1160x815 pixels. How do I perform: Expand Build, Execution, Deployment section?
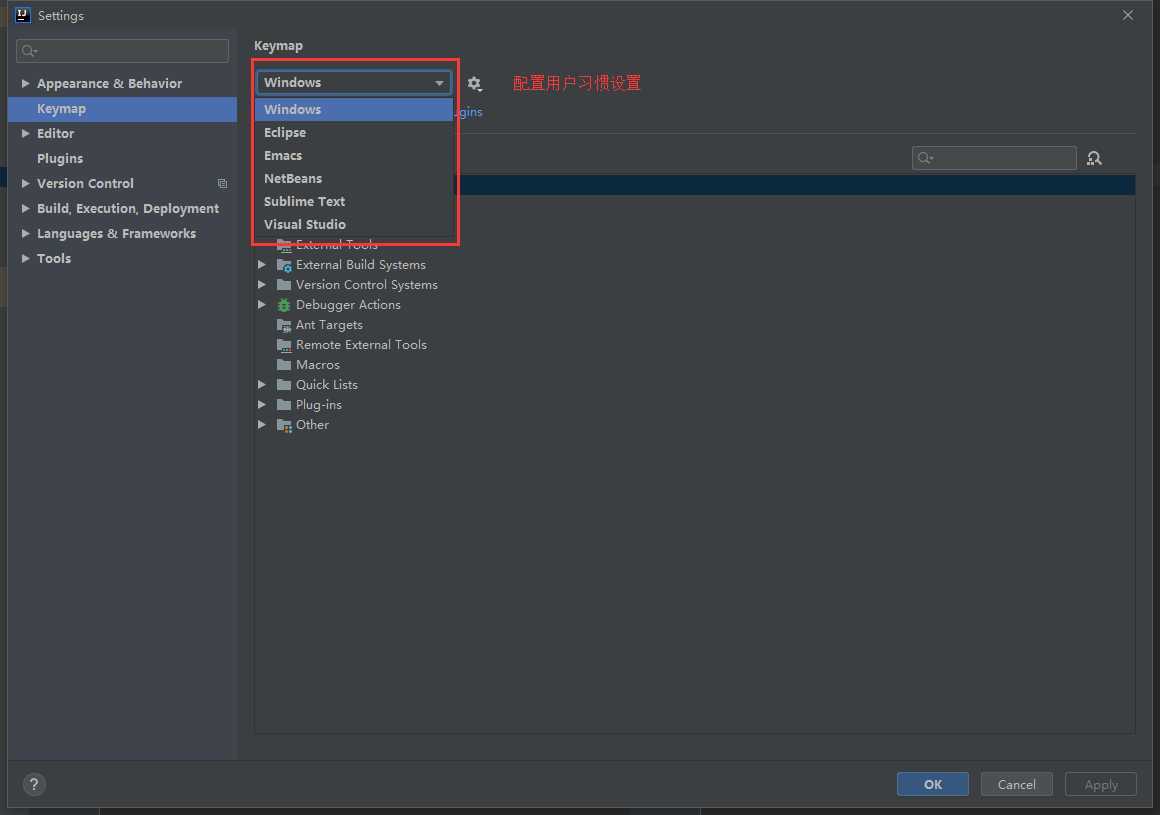[25, 209]
